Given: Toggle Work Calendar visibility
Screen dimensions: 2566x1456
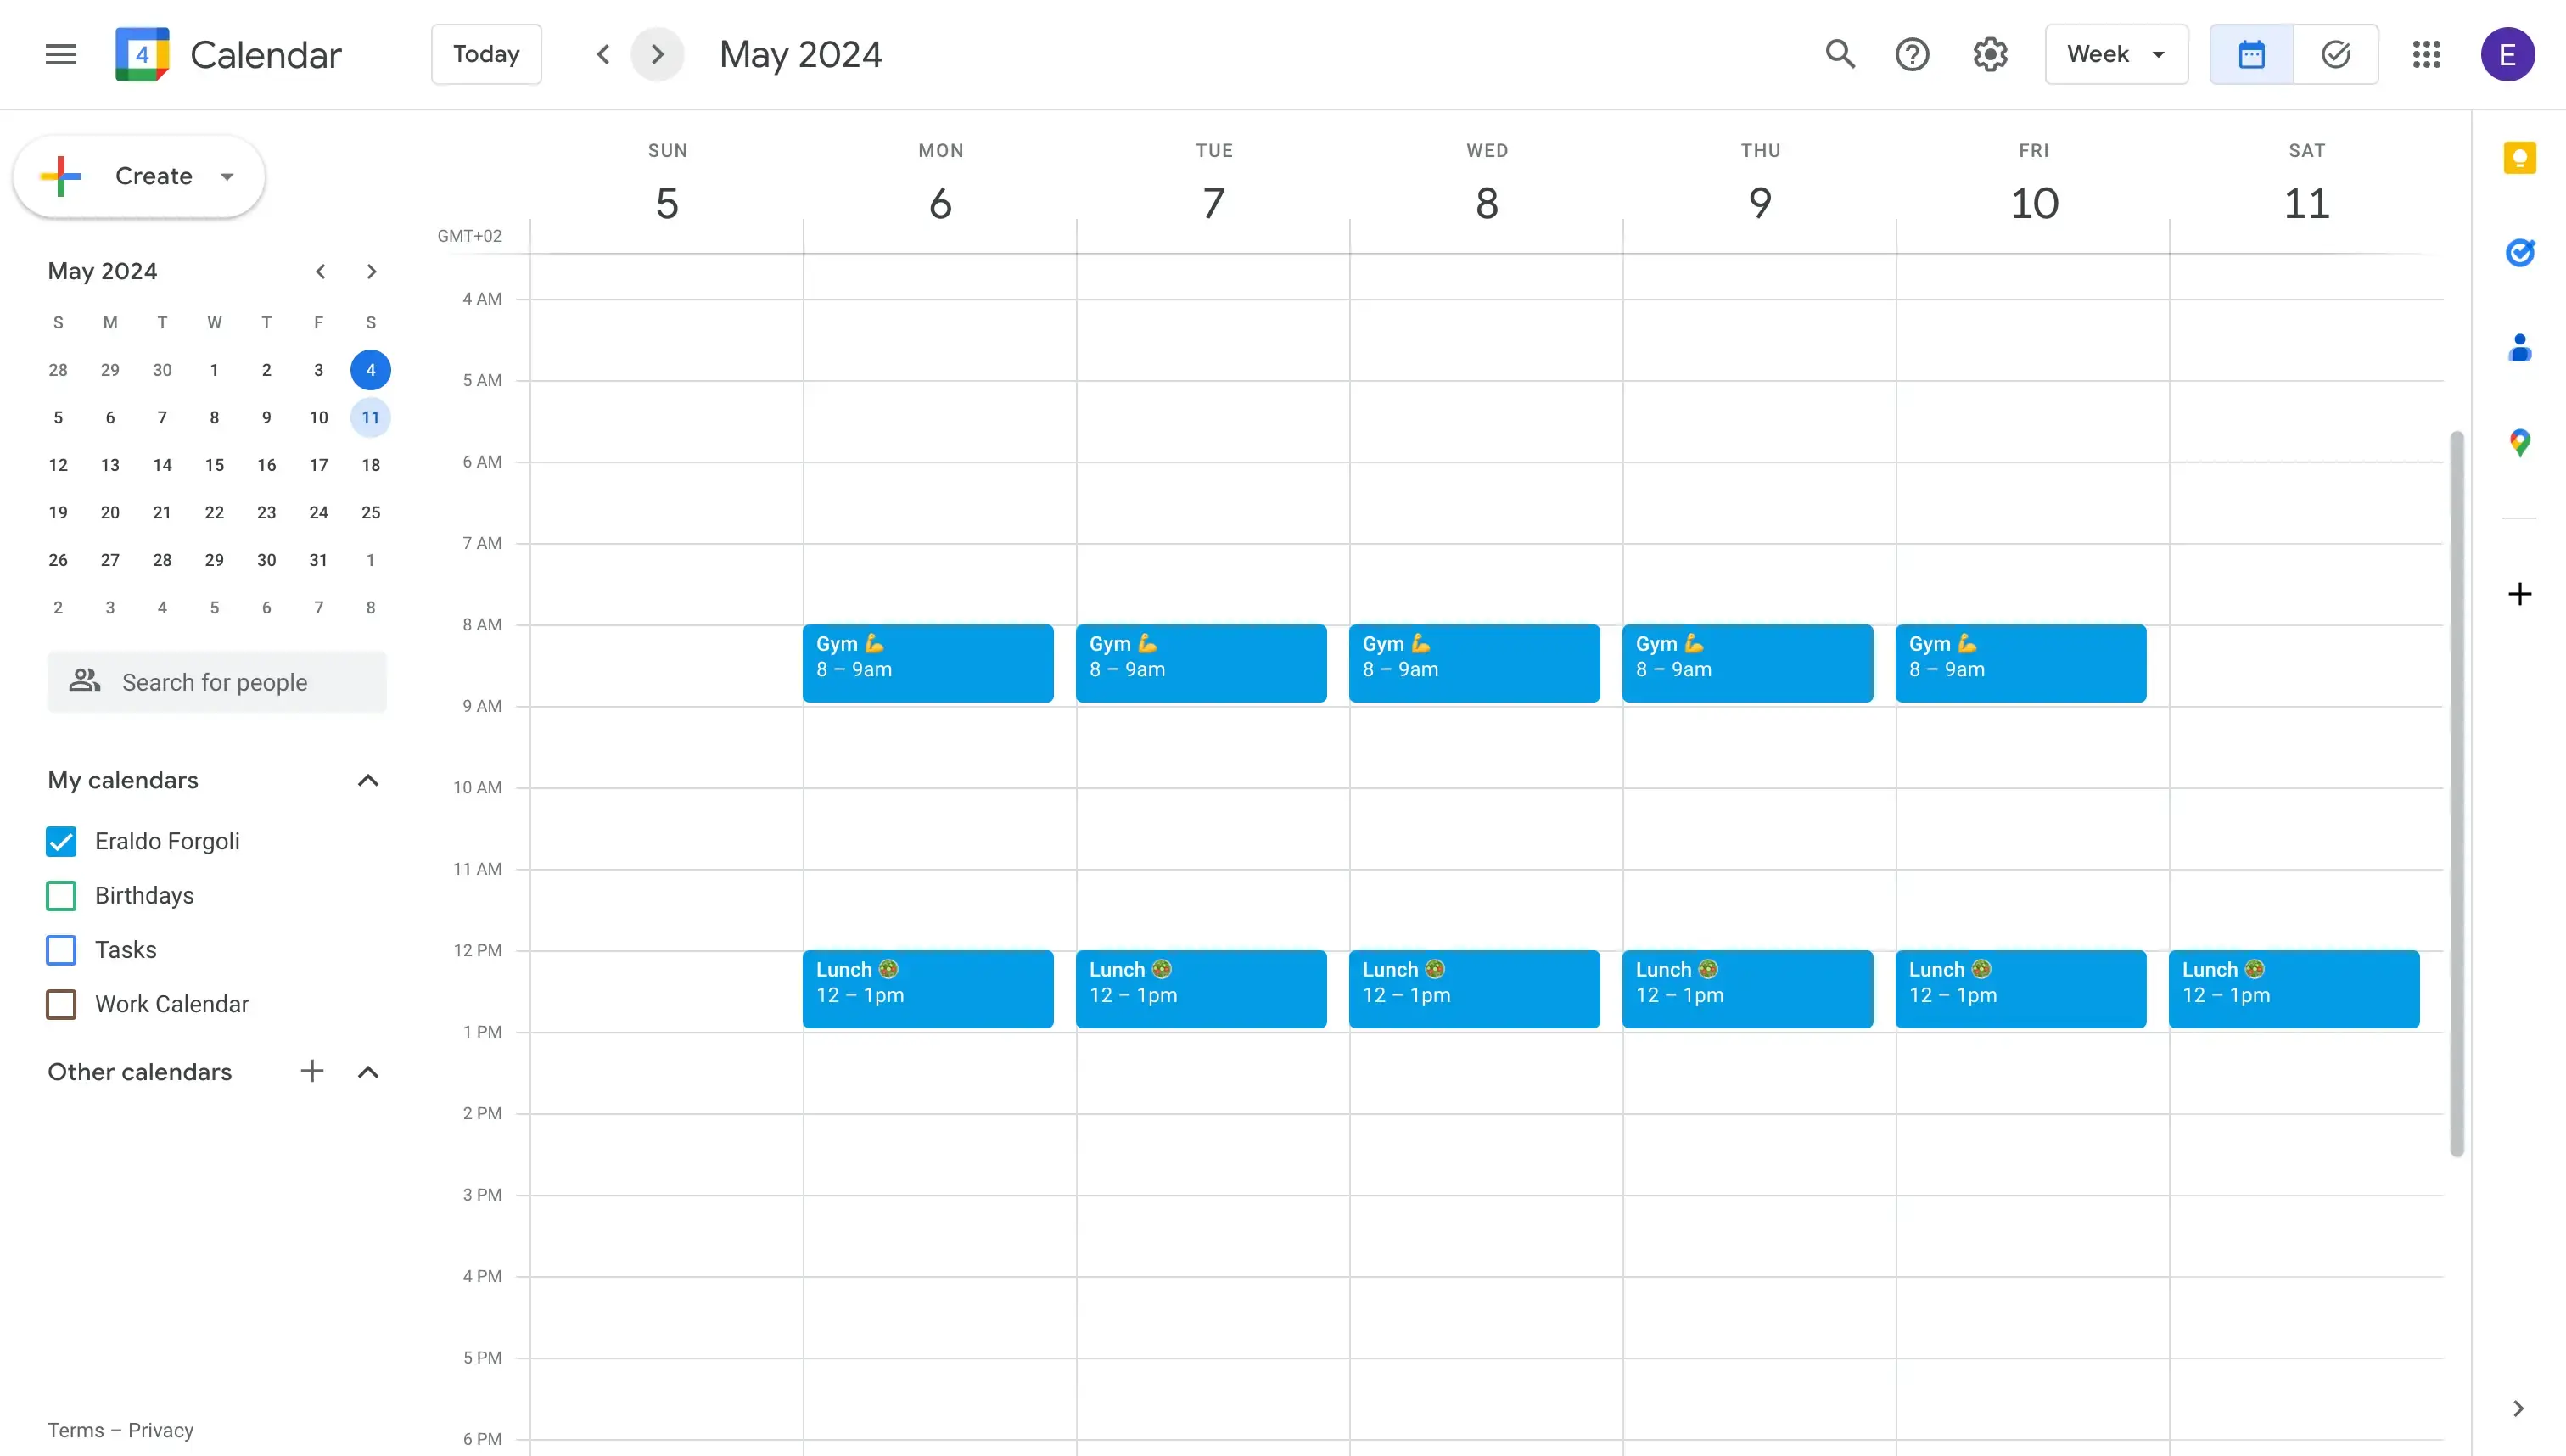Looking at the screenshot, I should pos(62,1005).
